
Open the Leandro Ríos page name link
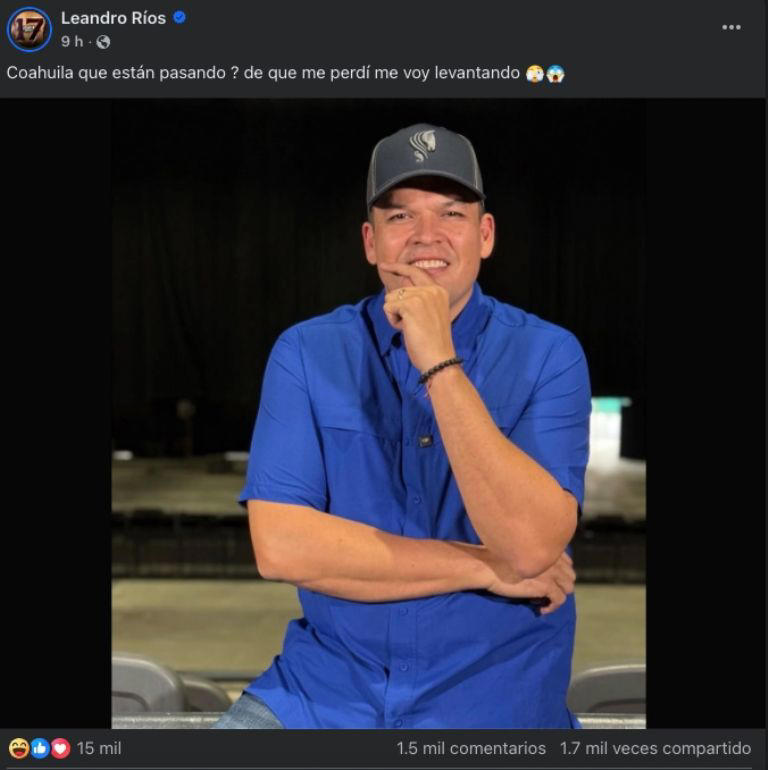115,18
